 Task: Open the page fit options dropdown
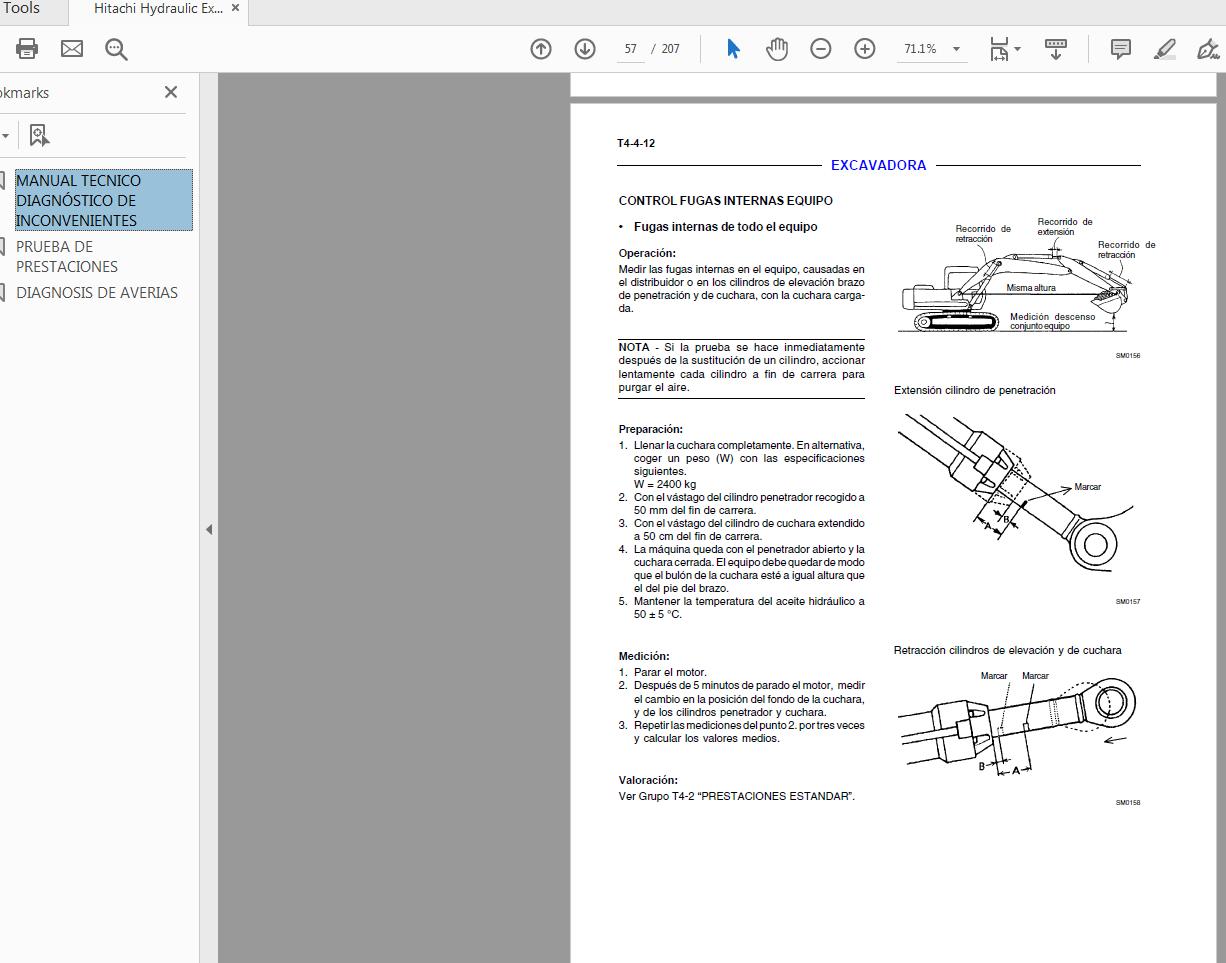(1016, 48)
